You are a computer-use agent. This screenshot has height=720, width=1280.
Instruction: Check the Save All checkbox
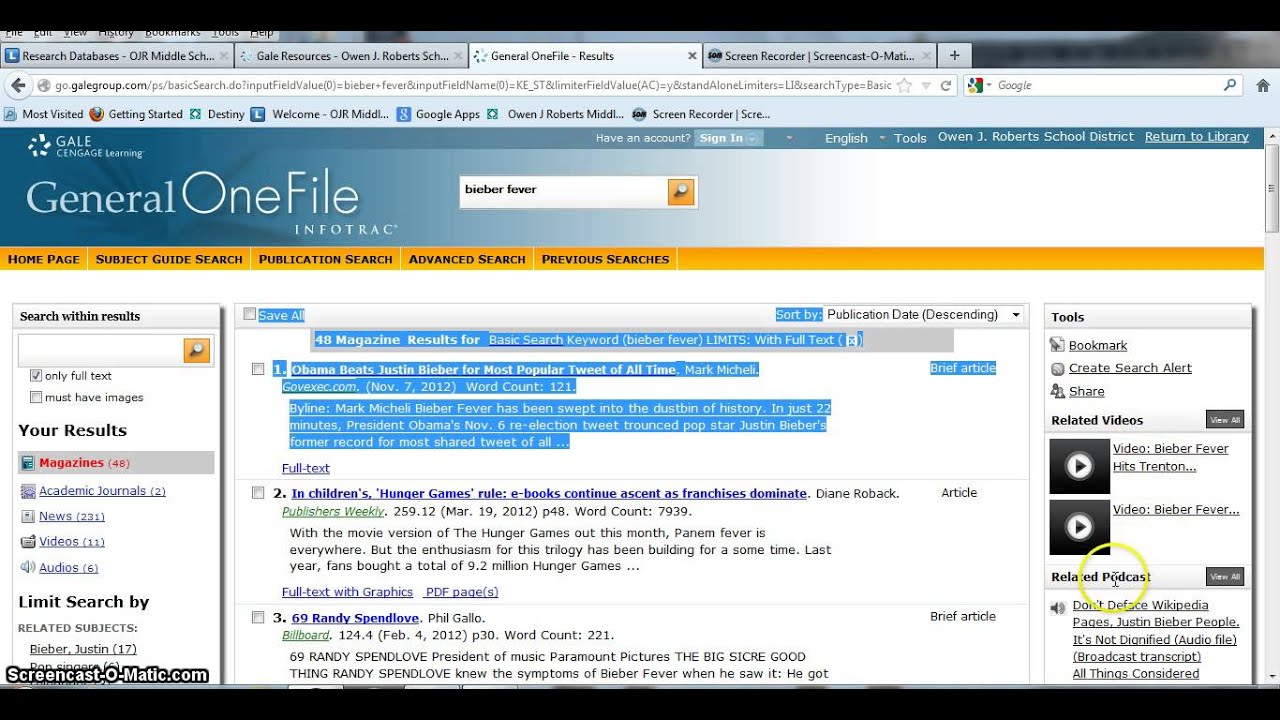click(250, 314)
